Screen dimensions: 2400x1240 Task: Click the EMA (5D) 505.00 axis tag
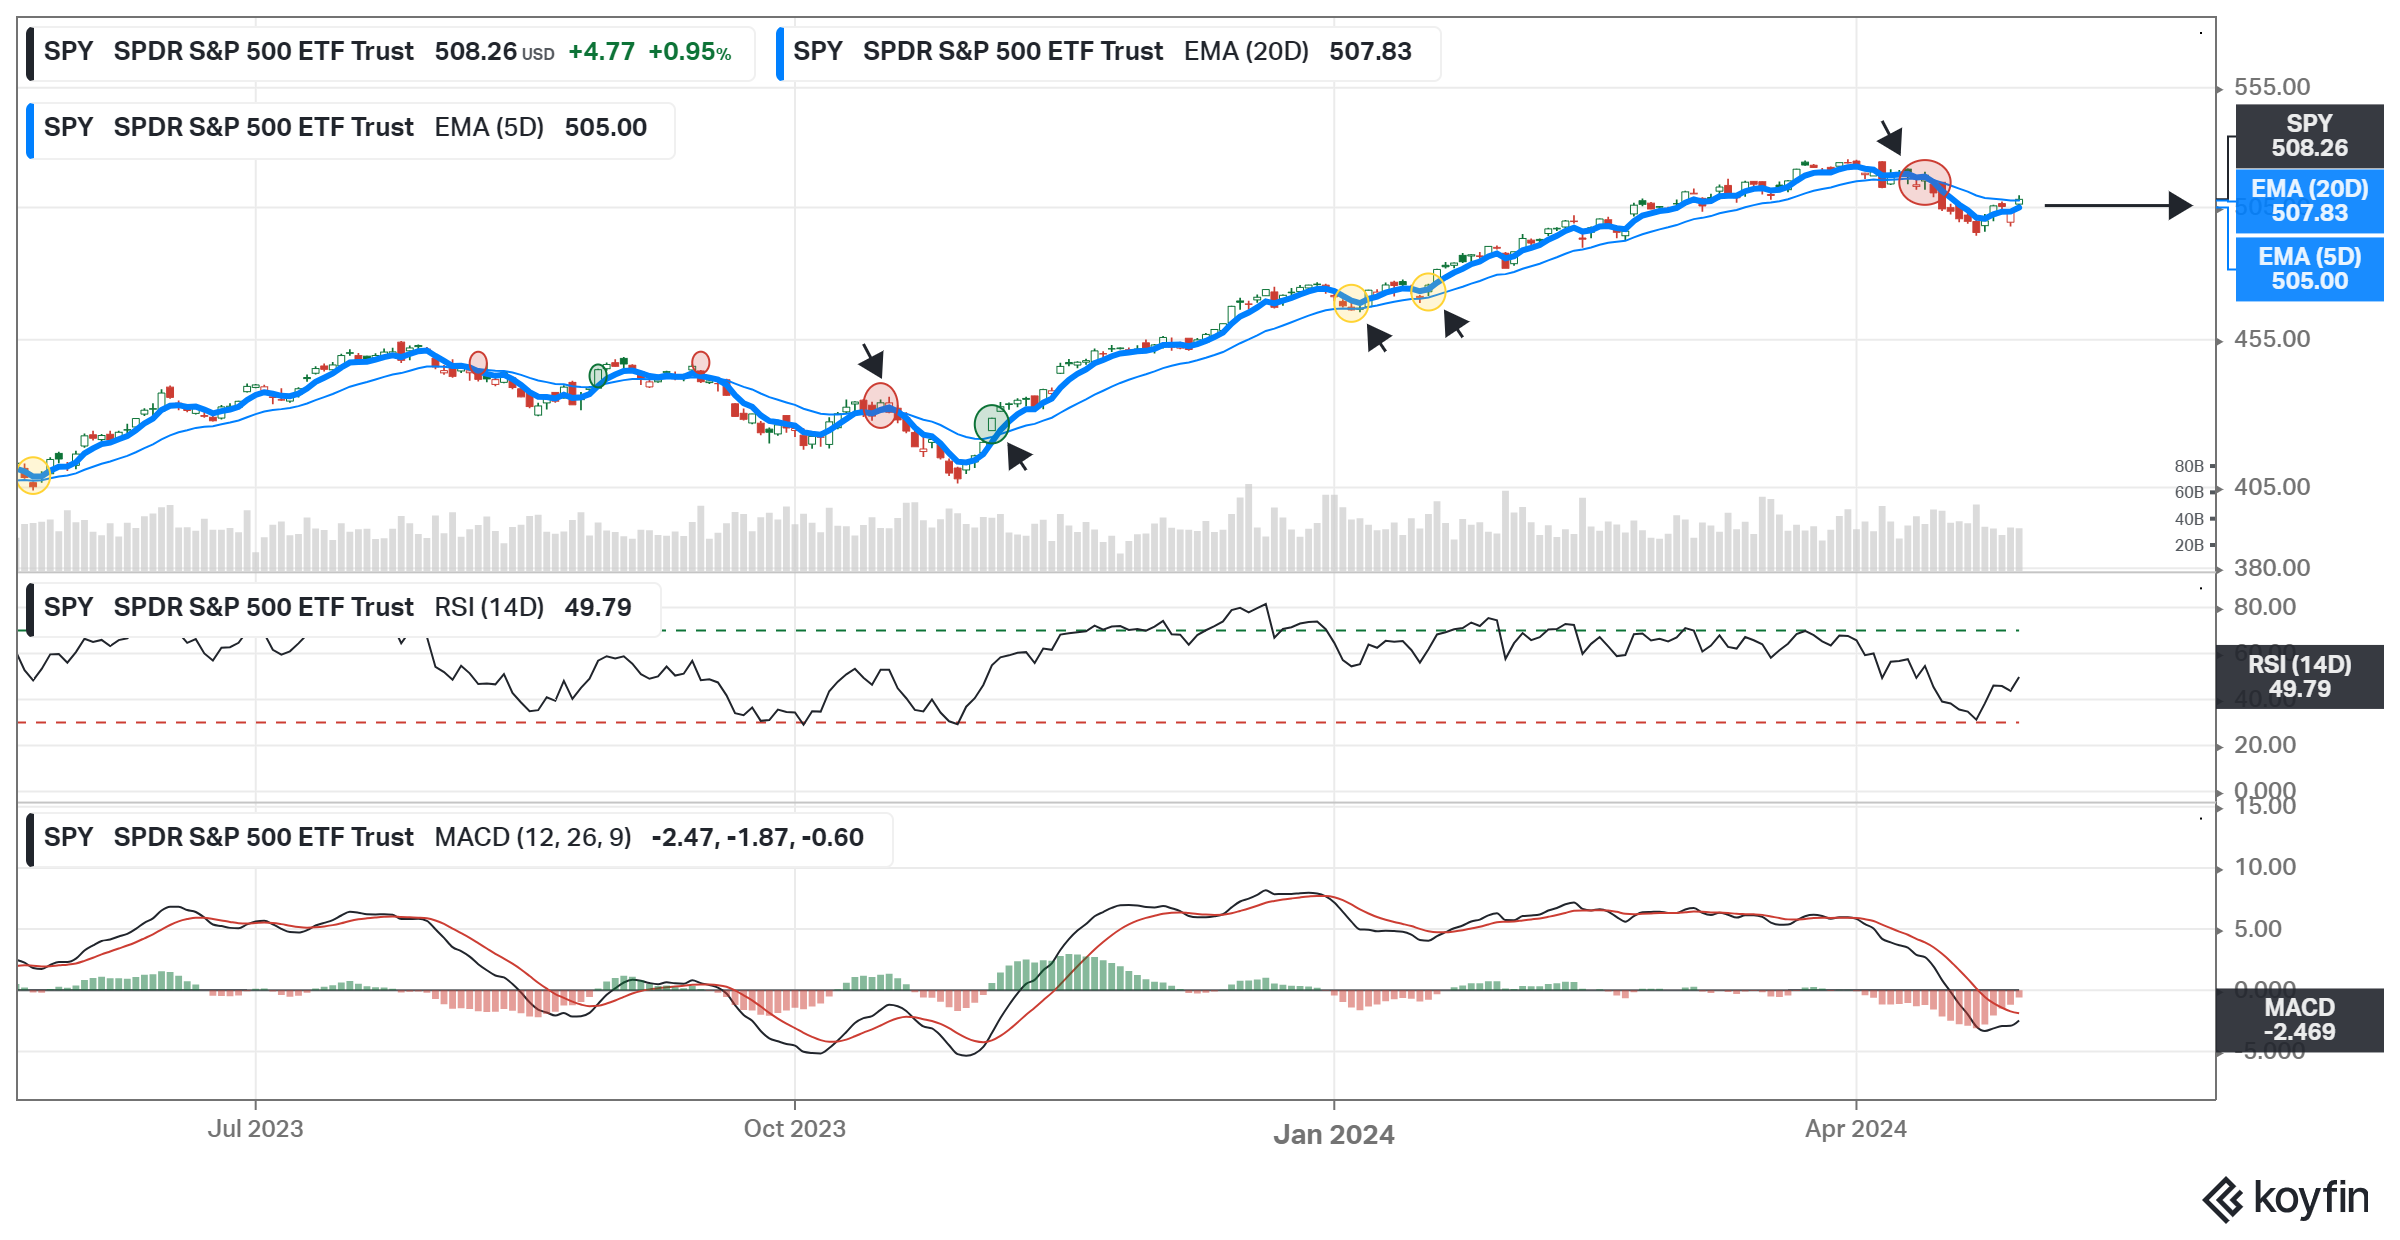click(x=2309, y=269)
